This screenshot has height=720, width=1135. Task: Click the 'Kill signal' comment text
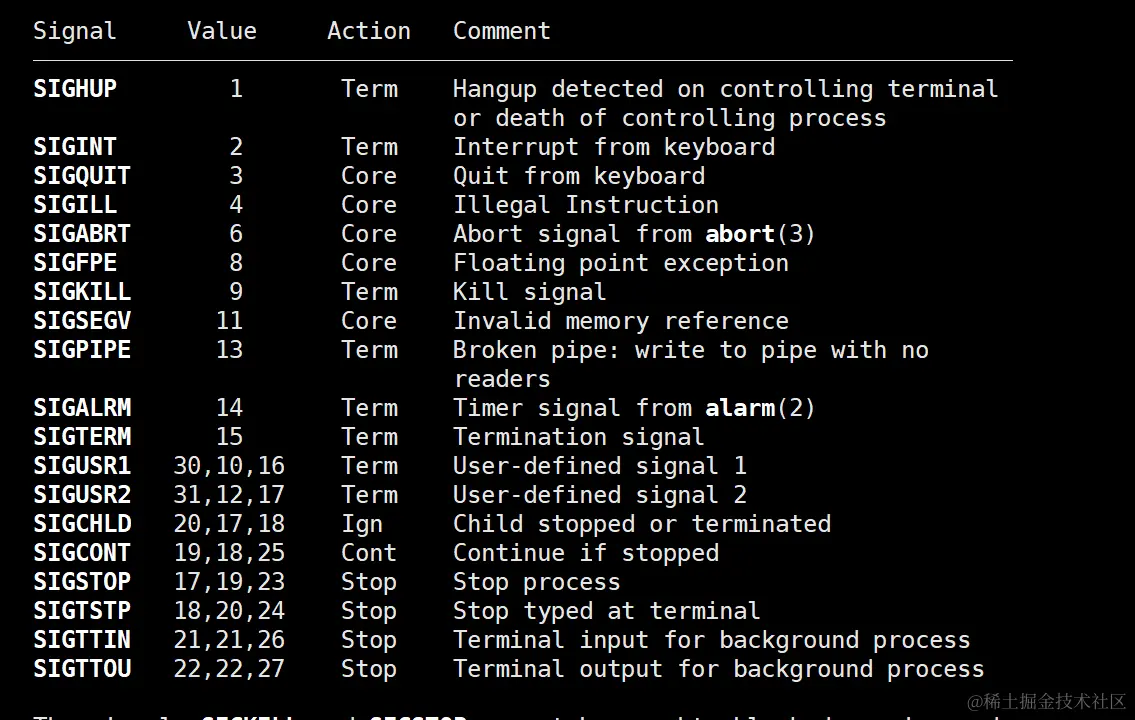click(x=530, y=292)
